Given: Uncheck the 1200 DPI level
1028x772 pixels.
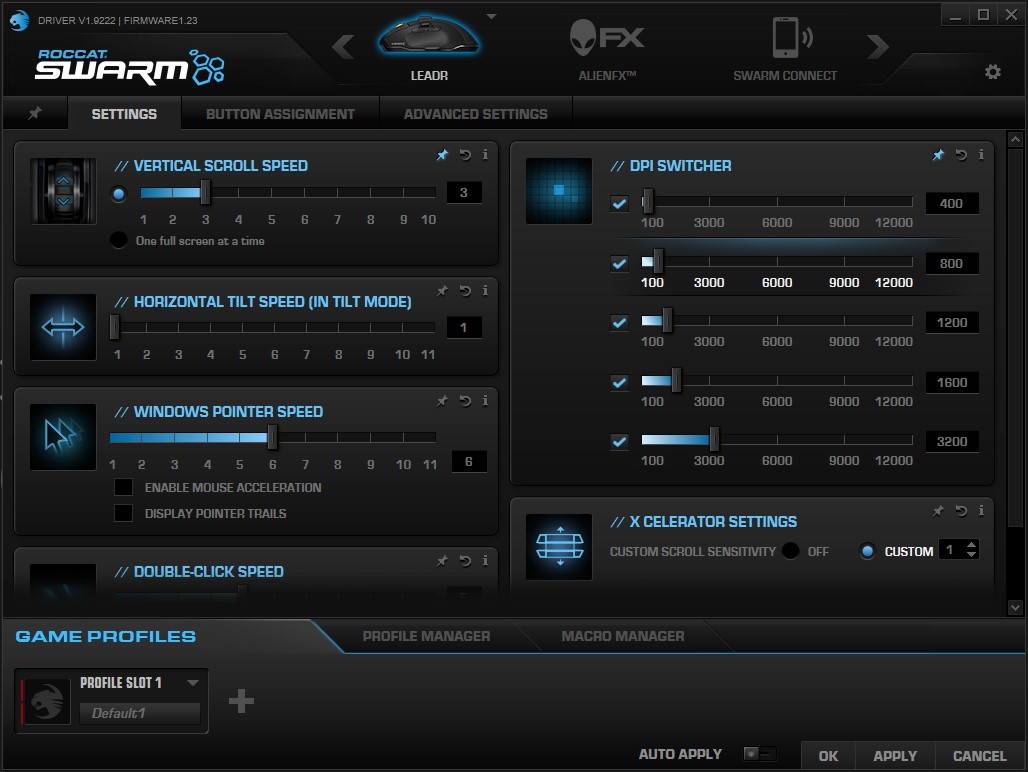Looking at the screenshot, I should (x=619, y=322).
